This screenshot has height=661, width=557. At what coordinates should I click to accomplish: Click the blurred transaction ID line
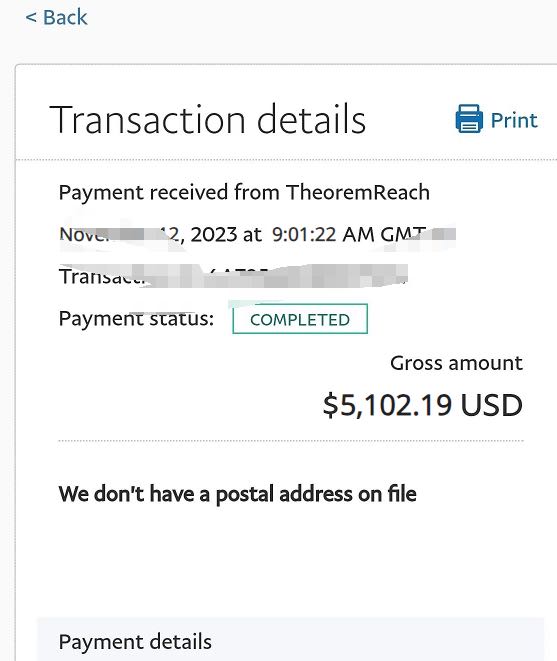[x=233, y=276]
